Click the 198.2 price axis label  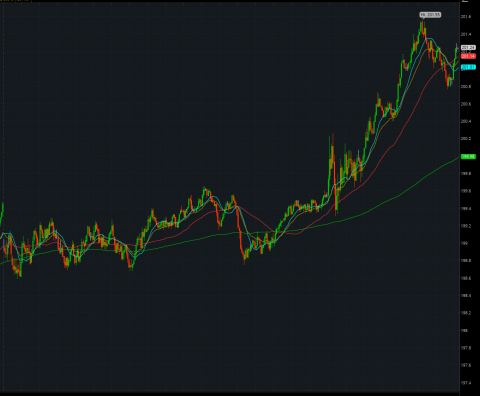coord(466,313)
